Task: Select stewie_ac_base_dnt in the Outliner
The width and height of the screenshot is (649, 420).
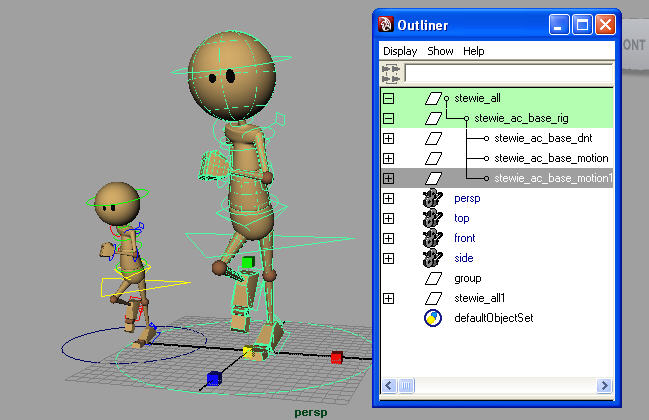Action: pos(543,138)
